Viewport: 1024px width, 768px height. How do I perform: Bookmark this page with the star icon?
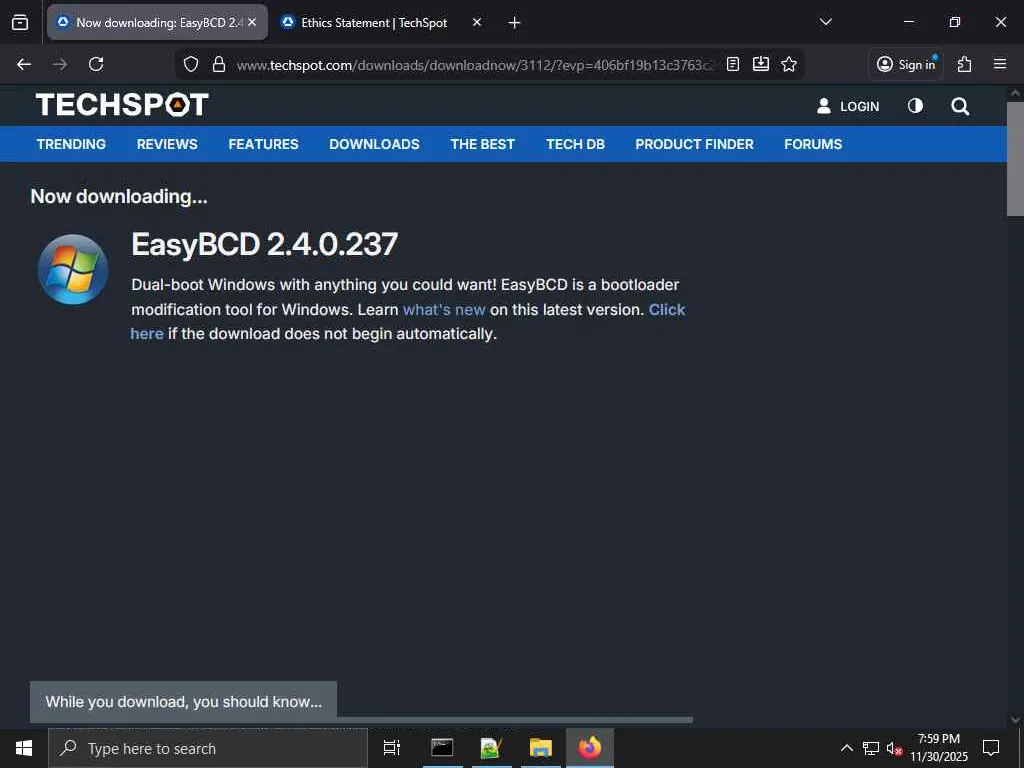click(x=789, y=64)
